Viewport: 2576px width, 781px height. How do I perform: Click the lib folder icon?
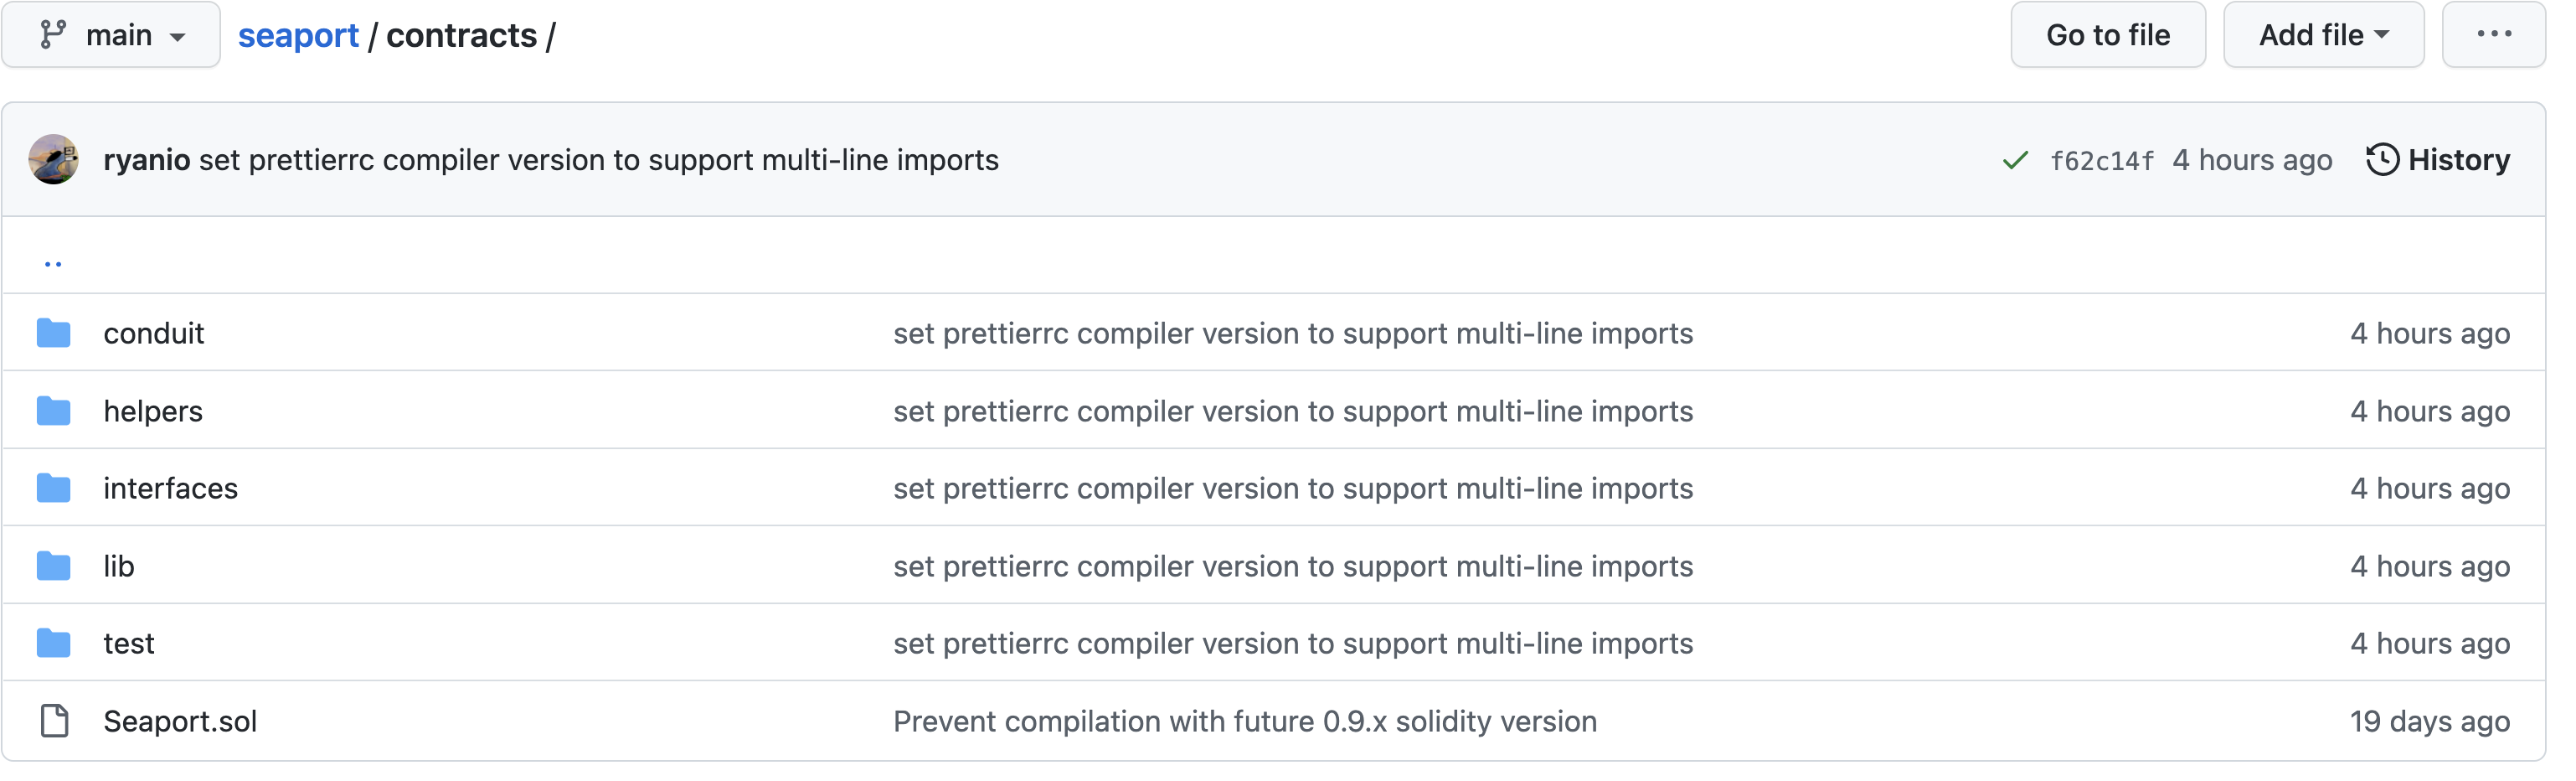(x=53, y=567)
